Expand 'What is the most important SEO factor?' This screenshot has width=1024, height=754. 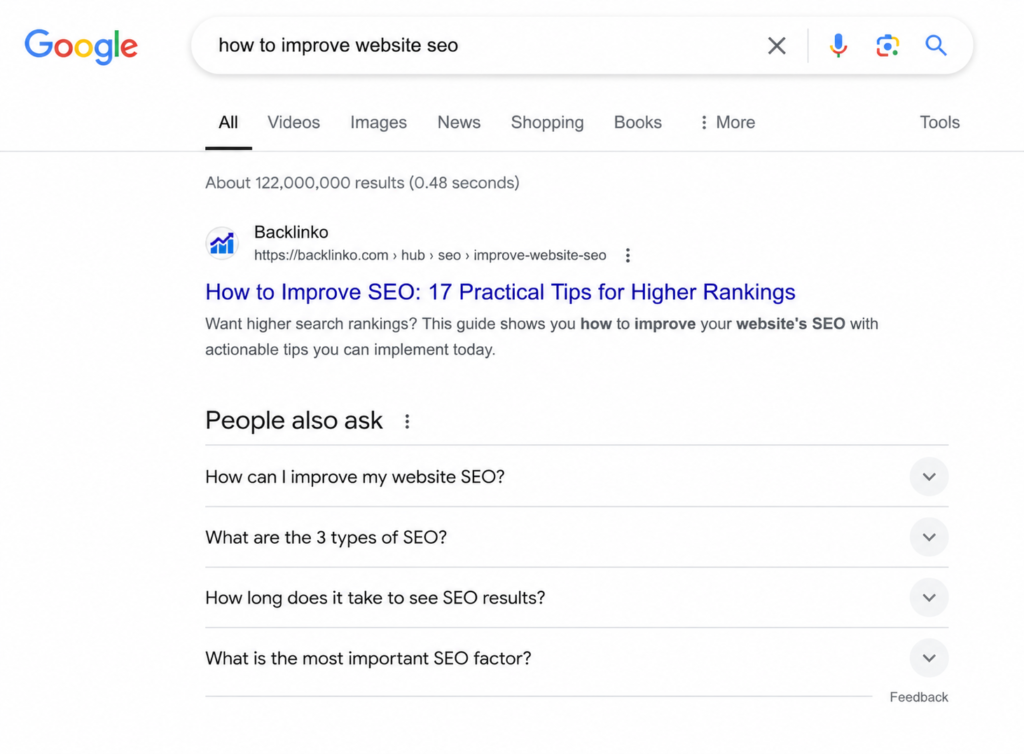(x=577, y=658)
